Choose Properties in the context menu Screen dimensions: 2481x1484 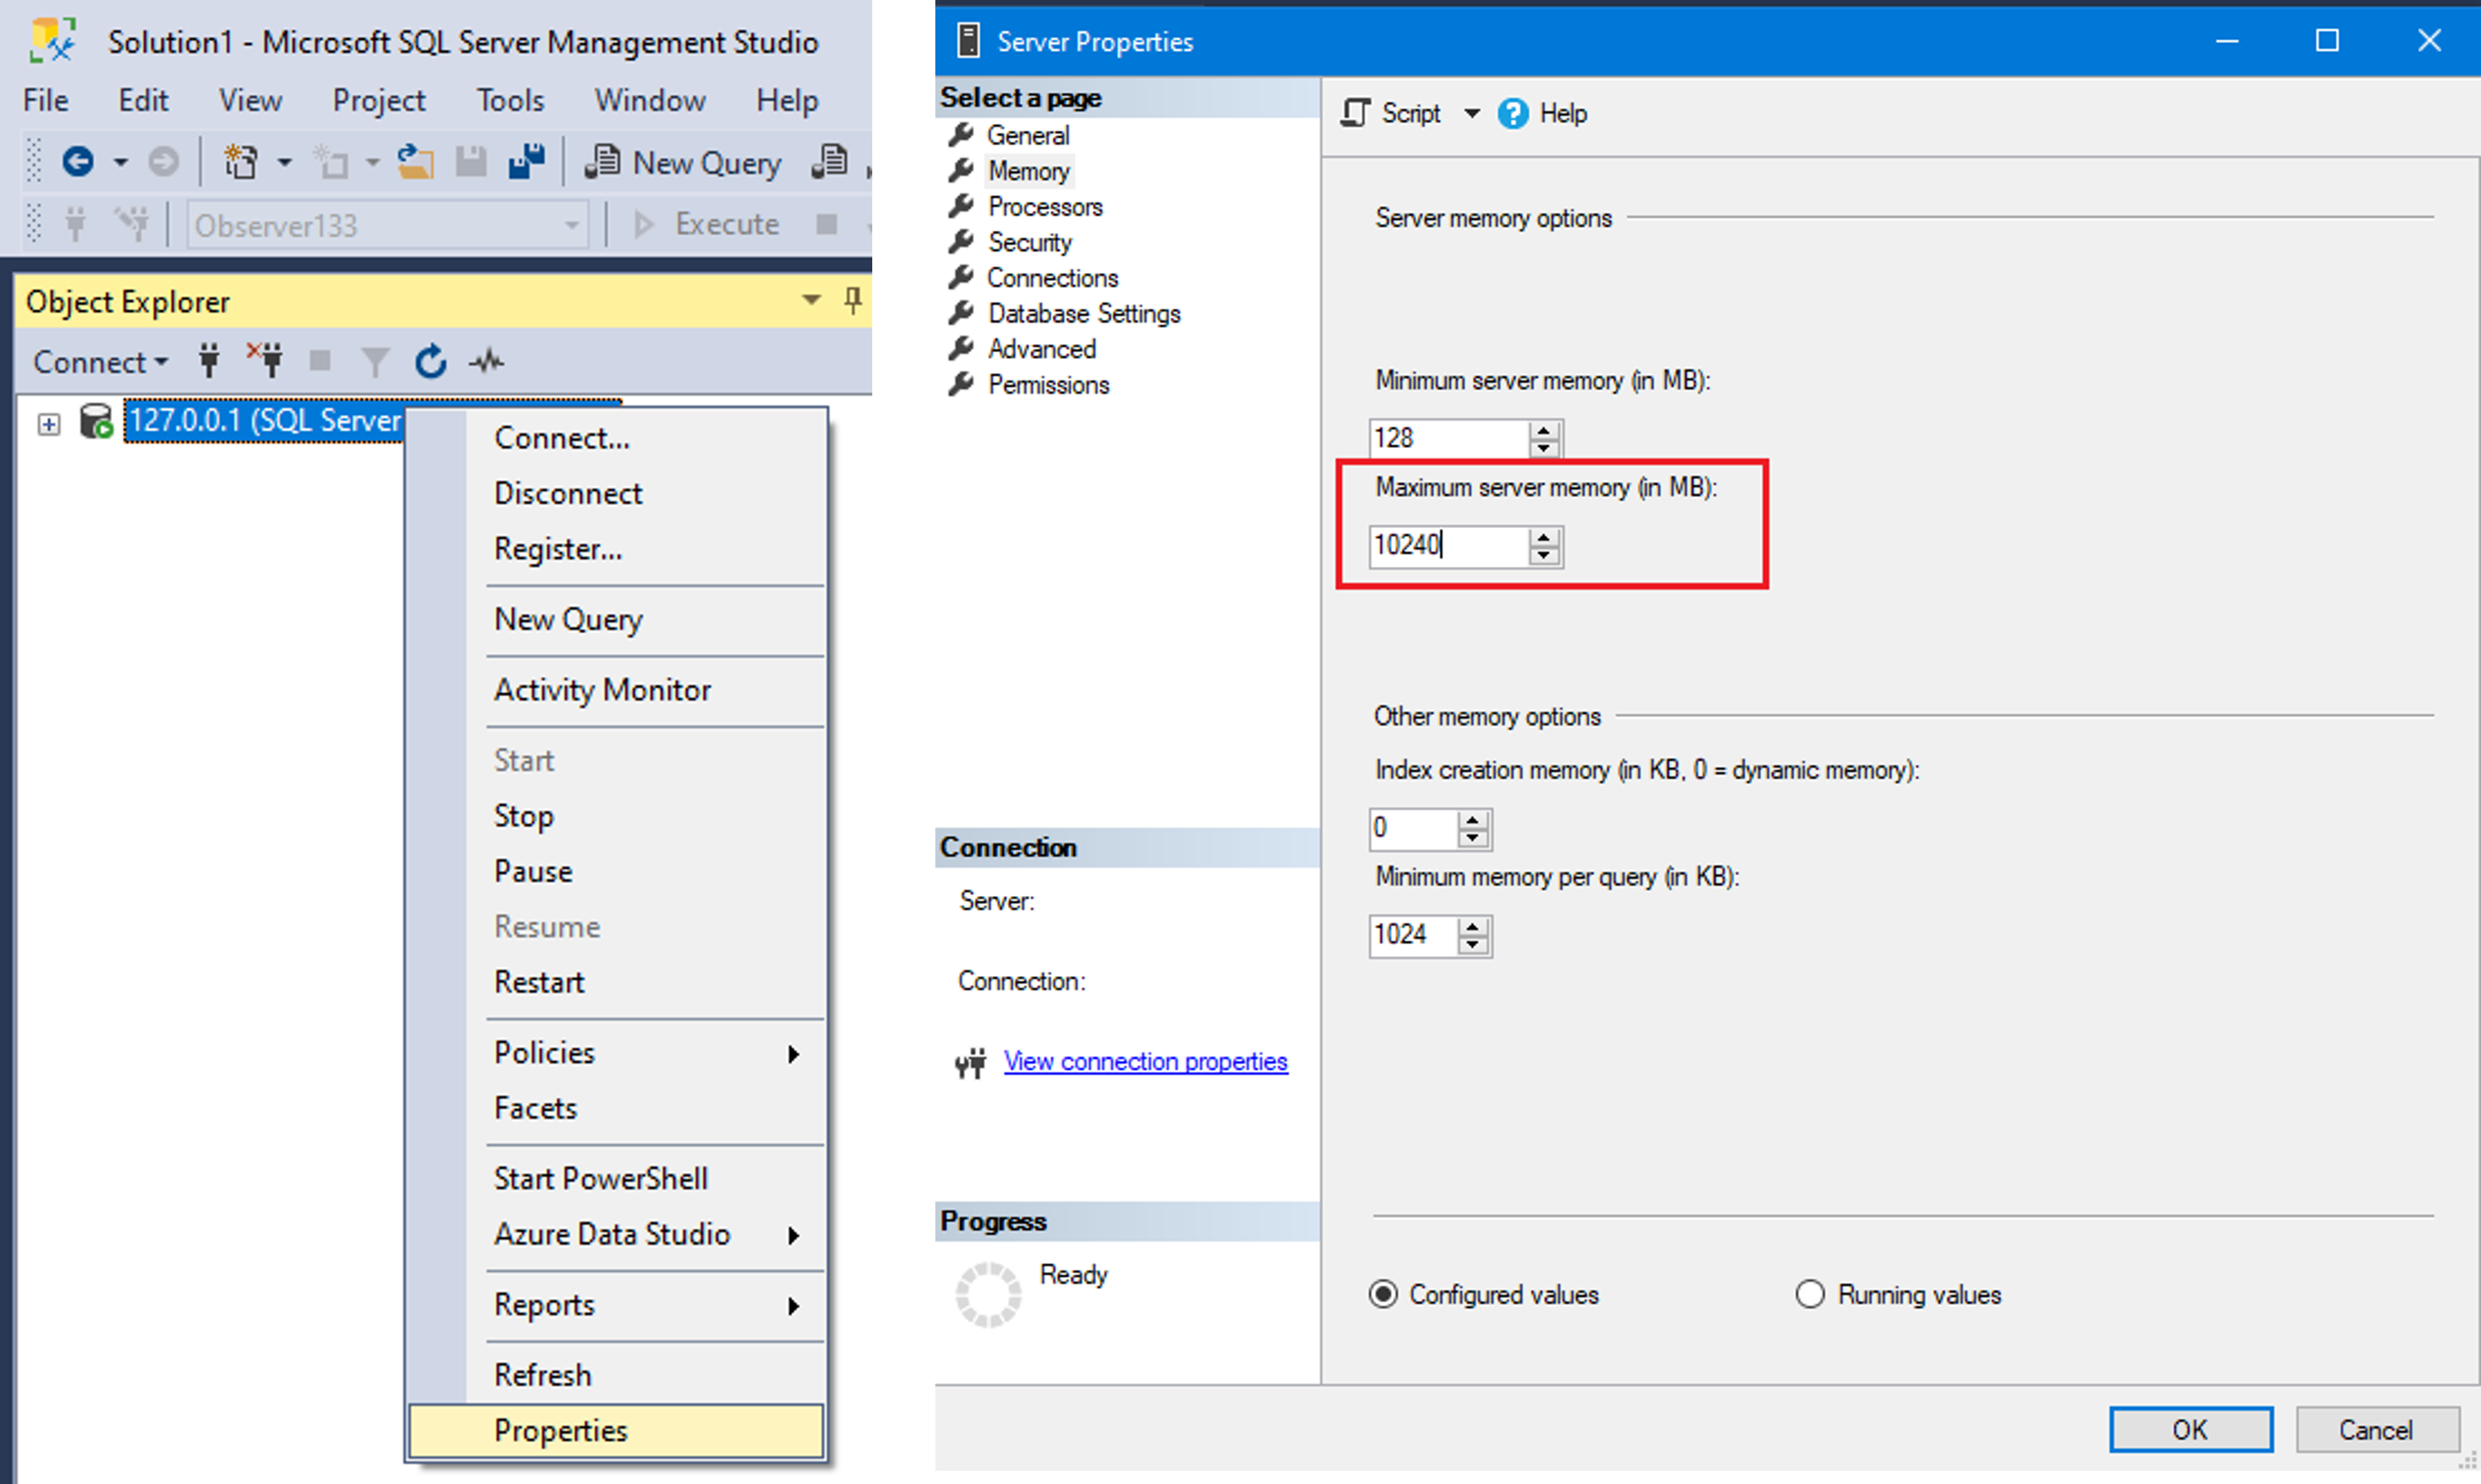coord(616,1430)
